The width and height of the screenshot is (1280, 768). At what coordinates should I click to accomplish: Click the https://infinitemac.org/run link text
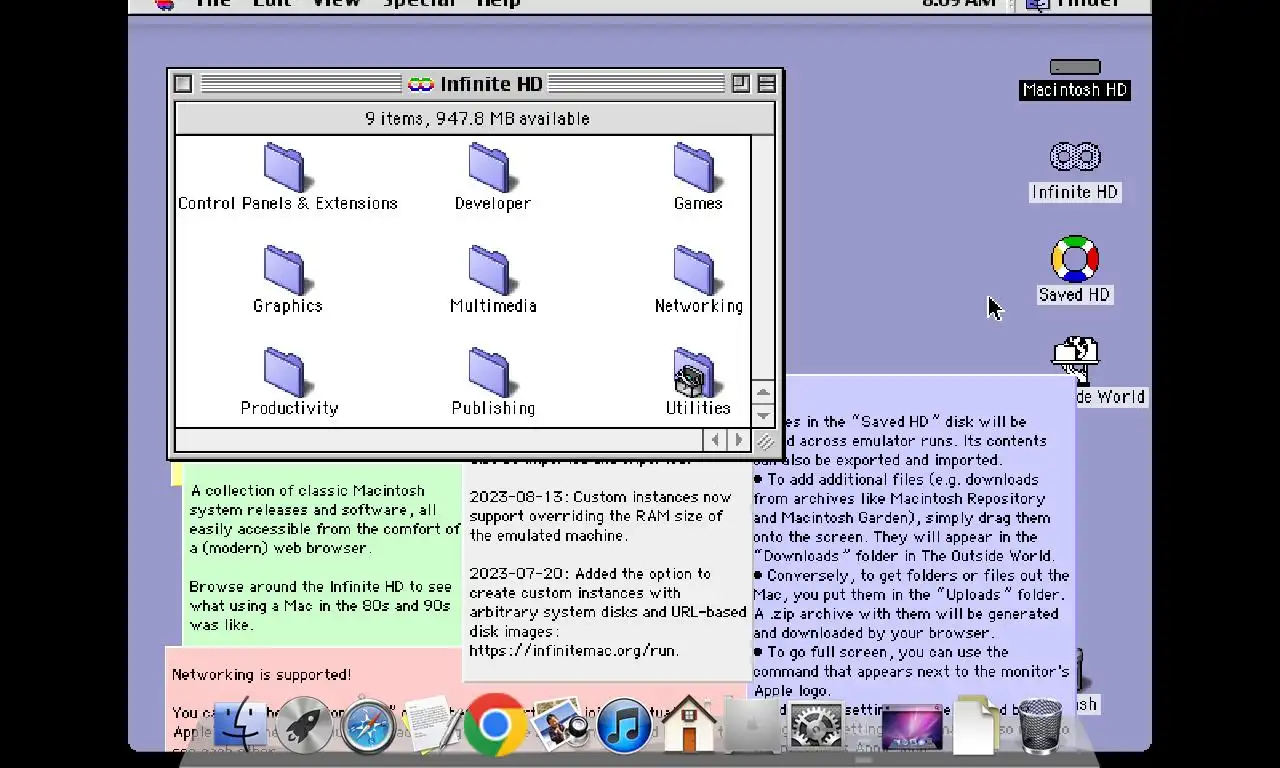(x=574, y=651)
